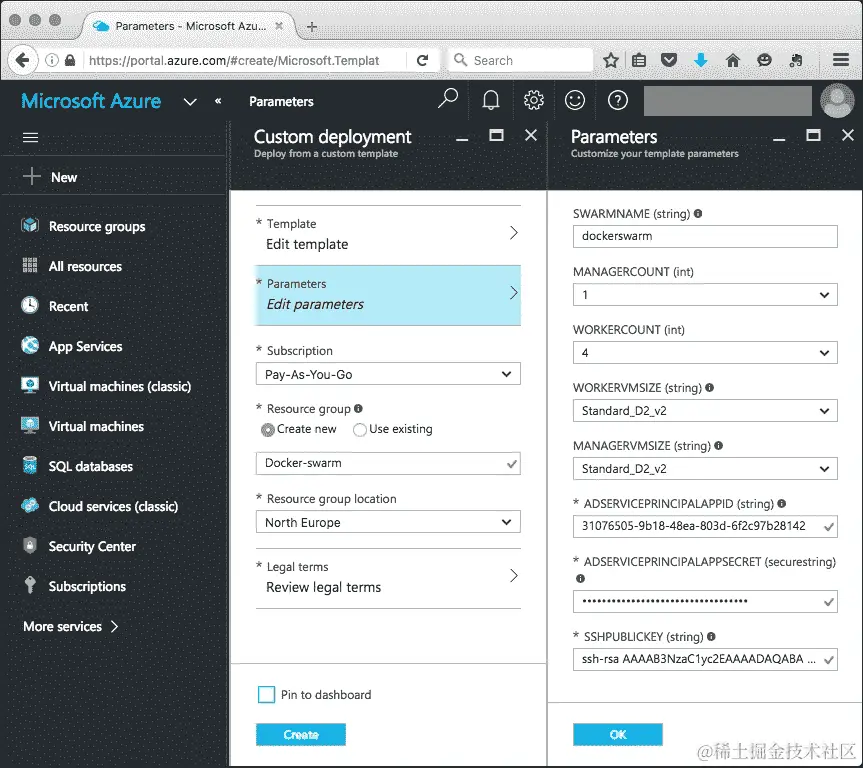This screenshot has height=768, width=863.
Task: Open App Services
Action: click(x=84, y=346)
